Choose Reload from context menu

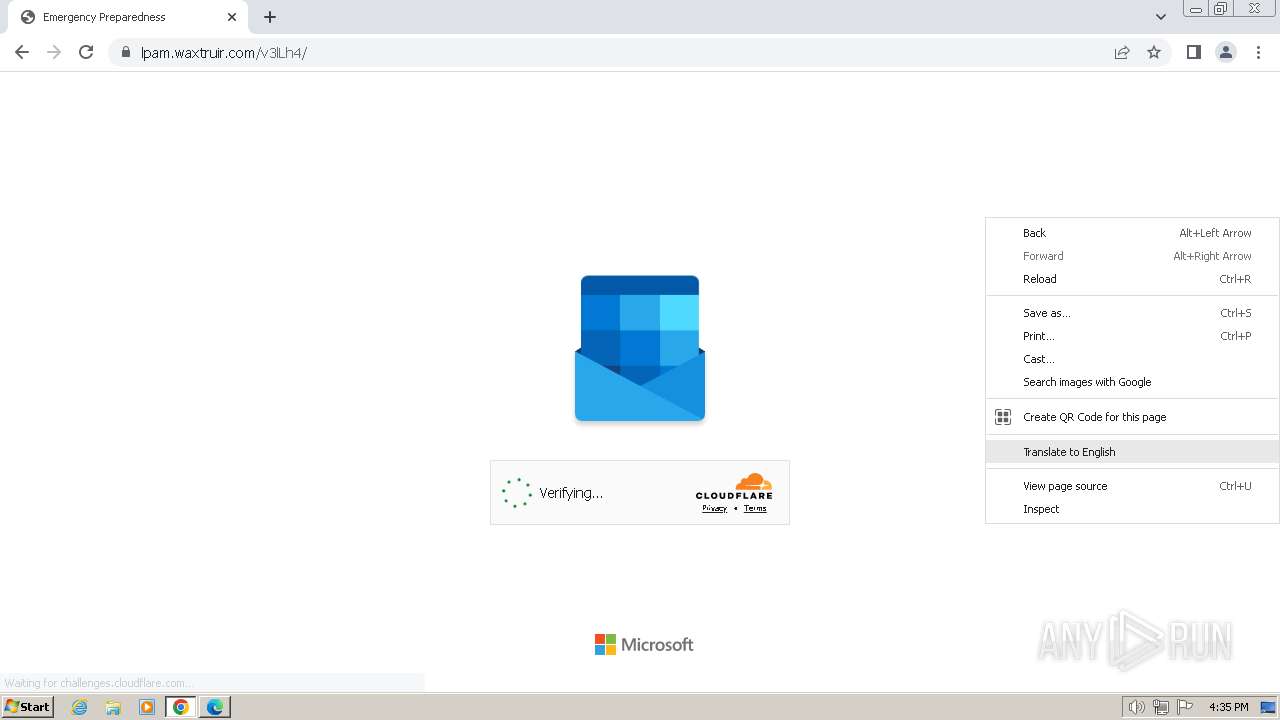(1132, 279)
